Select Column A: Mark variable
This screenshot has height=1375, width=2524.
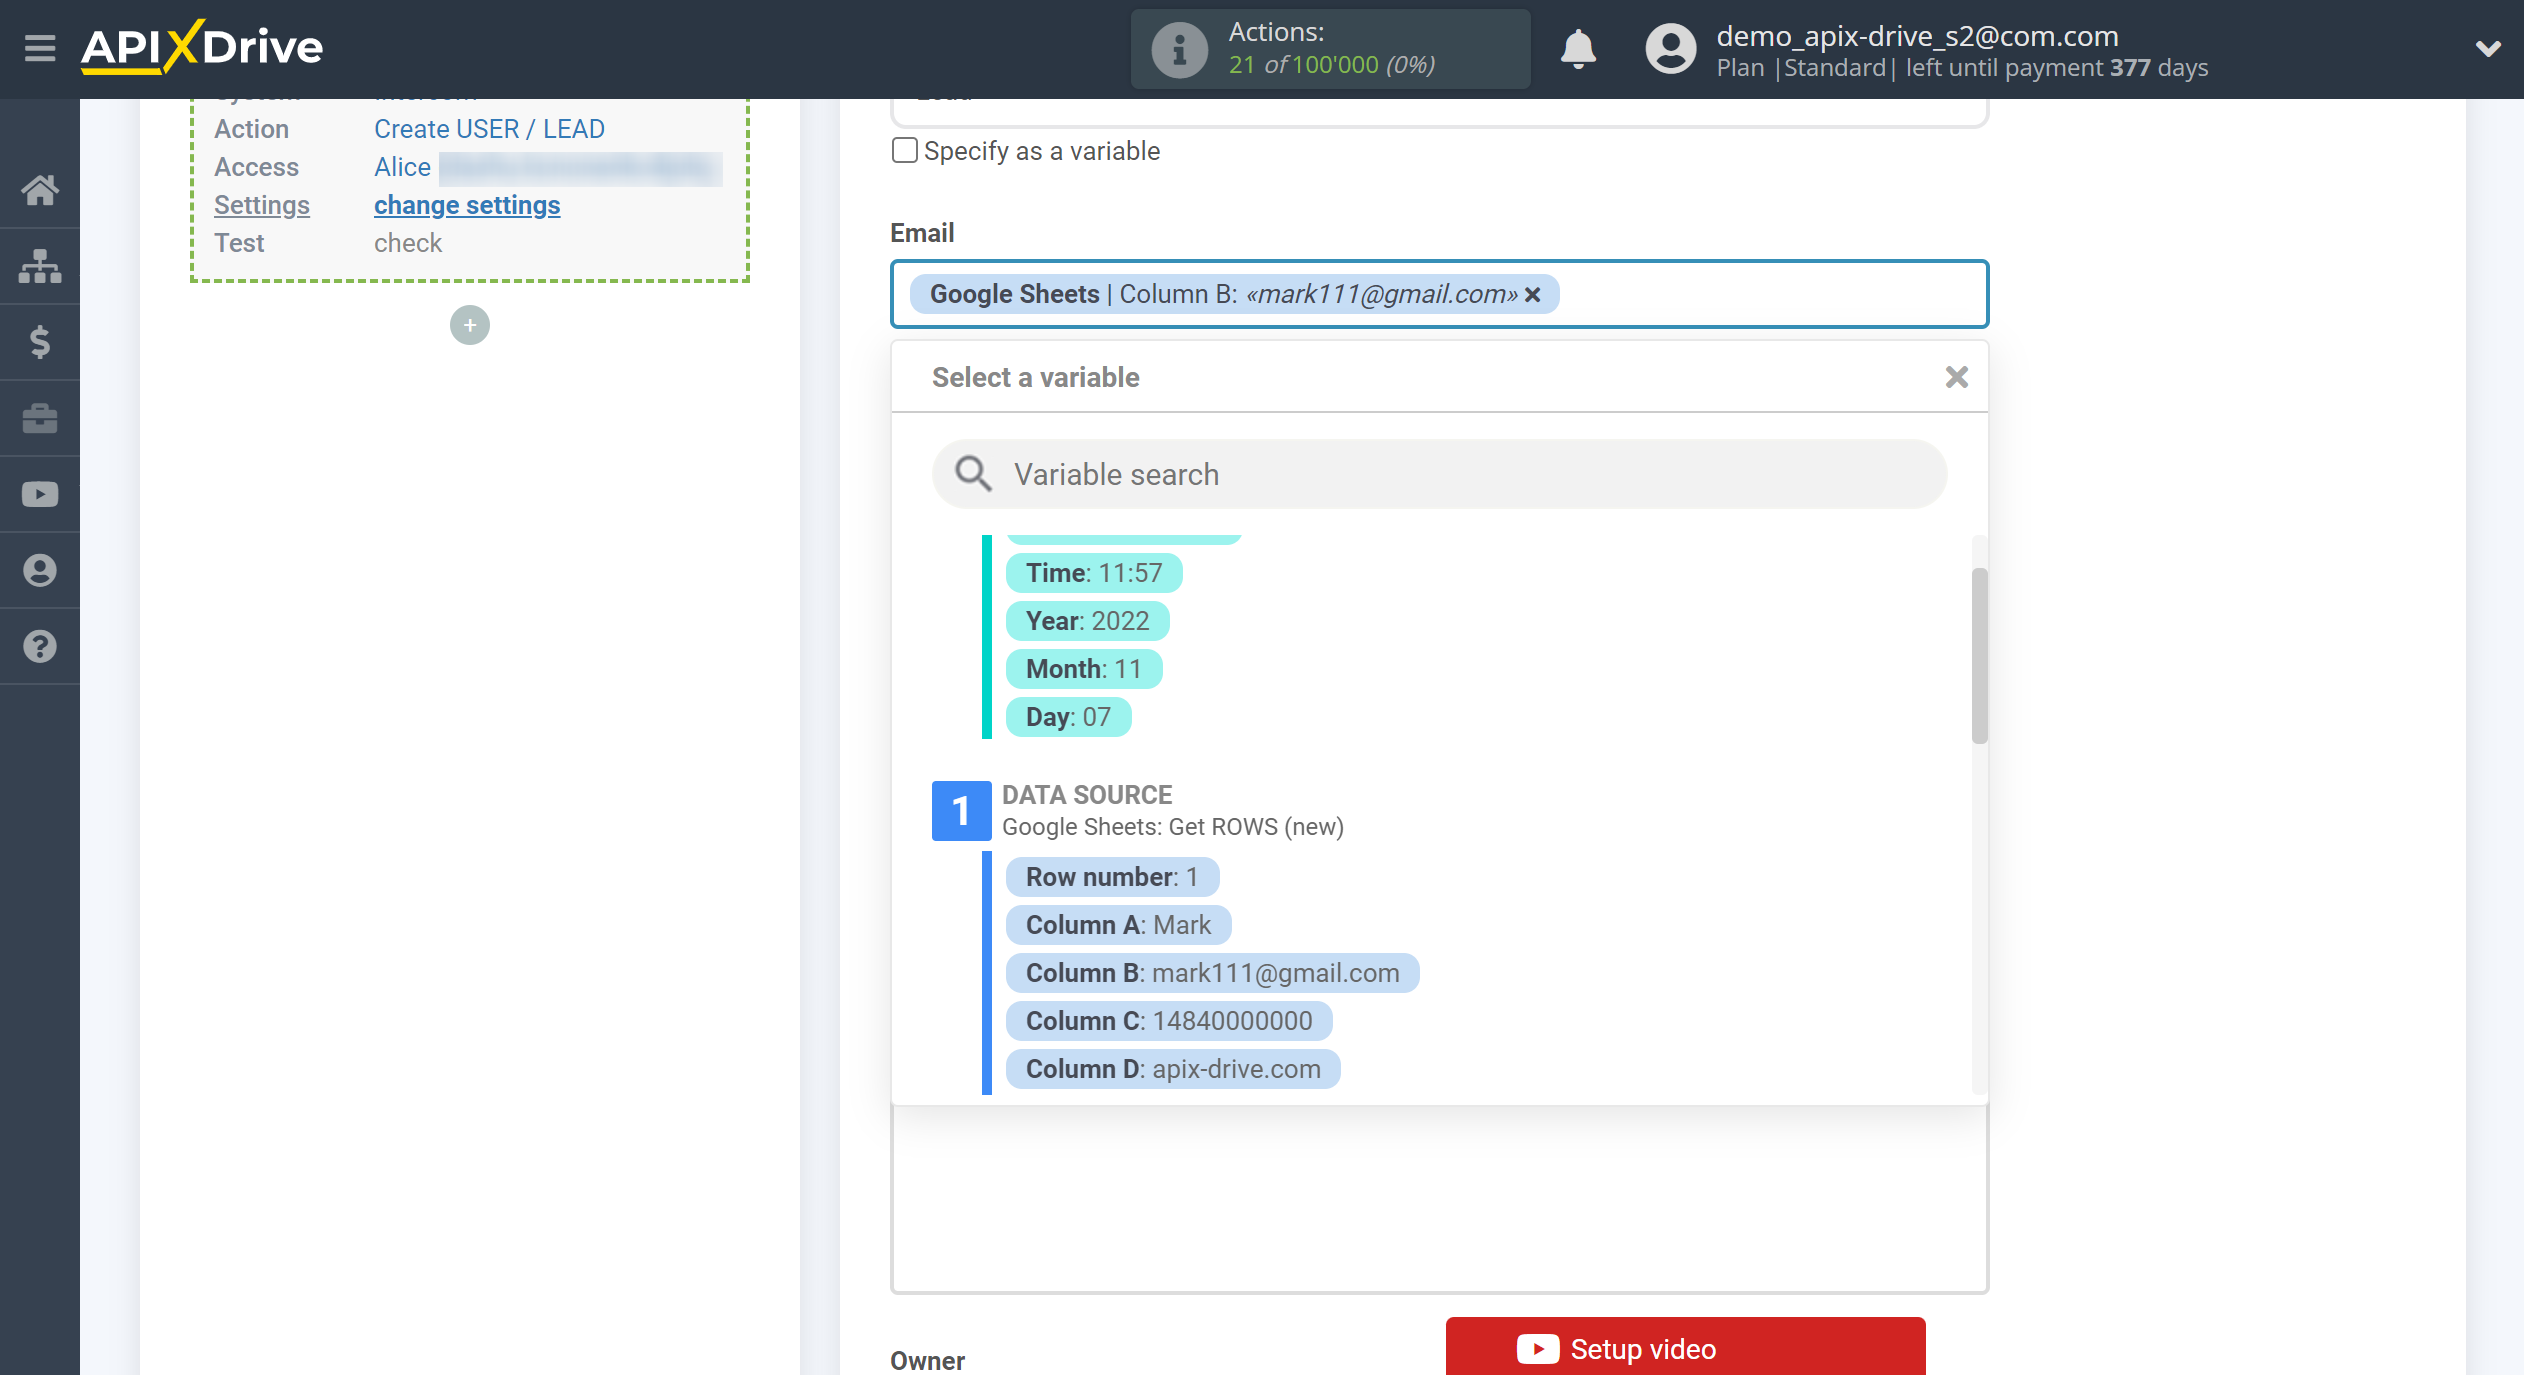1118,925
